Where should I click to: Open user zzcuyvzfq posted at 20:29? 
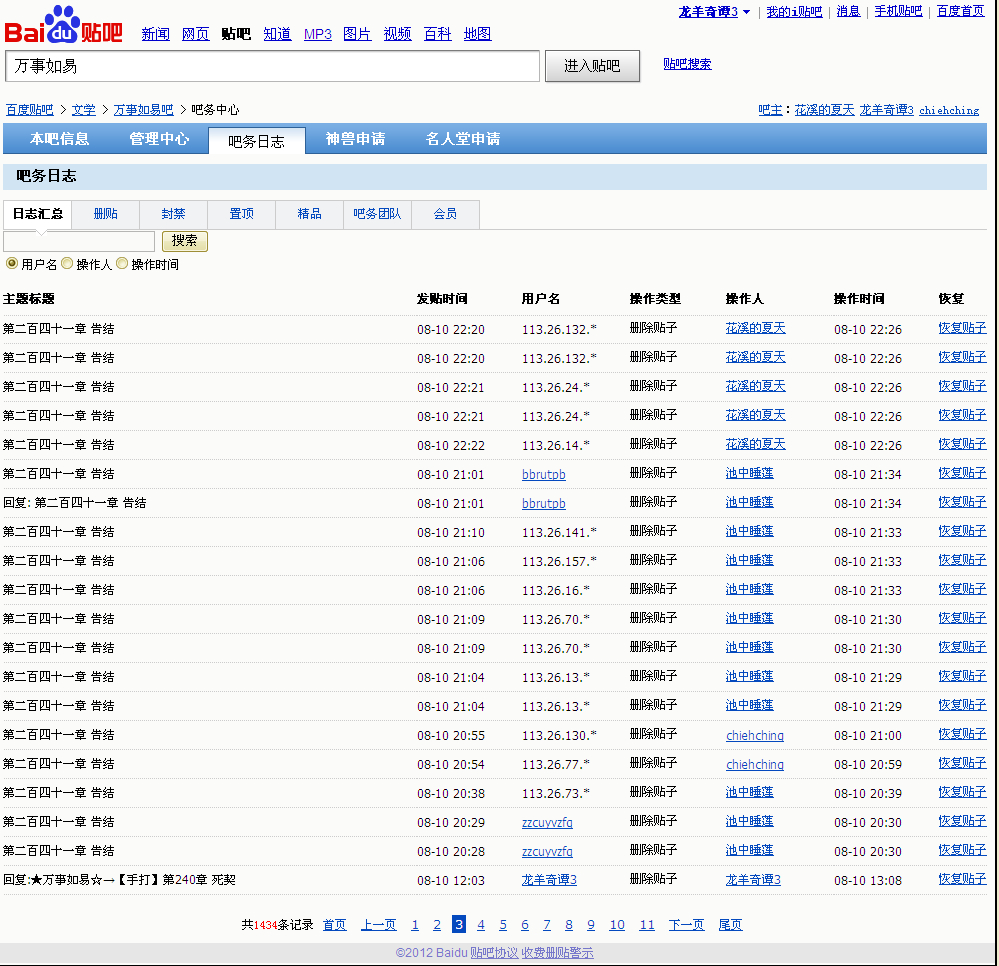(x=547, y=823)
